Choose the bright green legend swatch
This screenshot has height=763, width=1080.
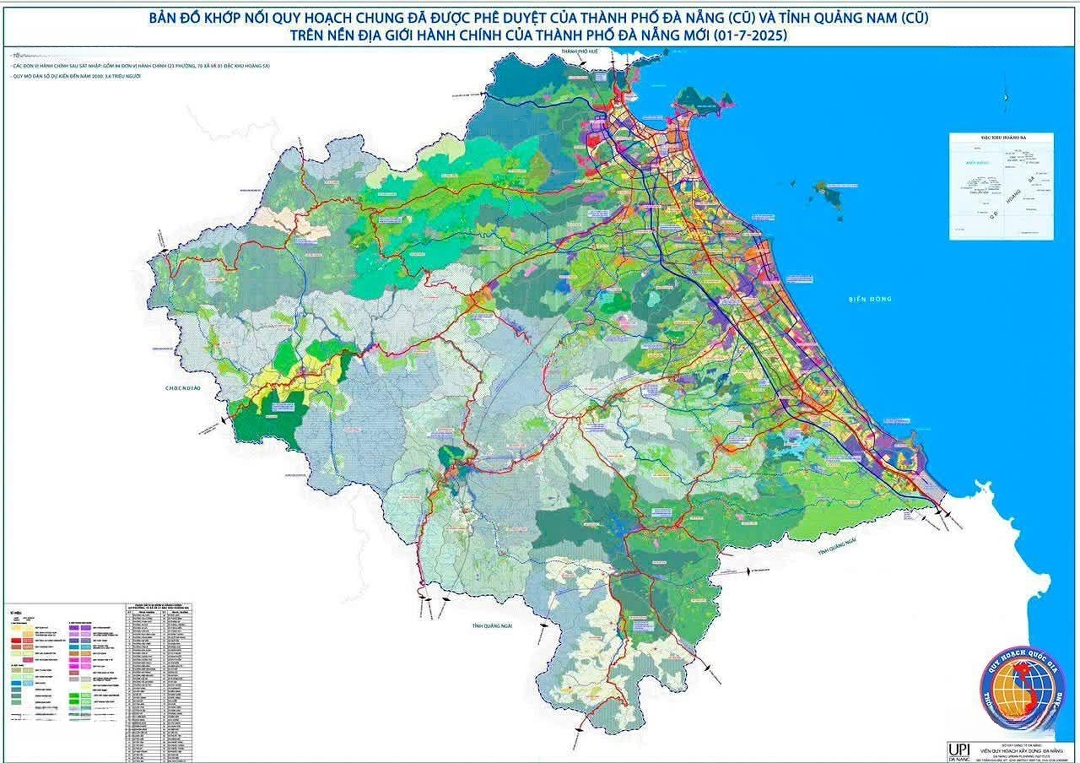[x=74, y=695]
